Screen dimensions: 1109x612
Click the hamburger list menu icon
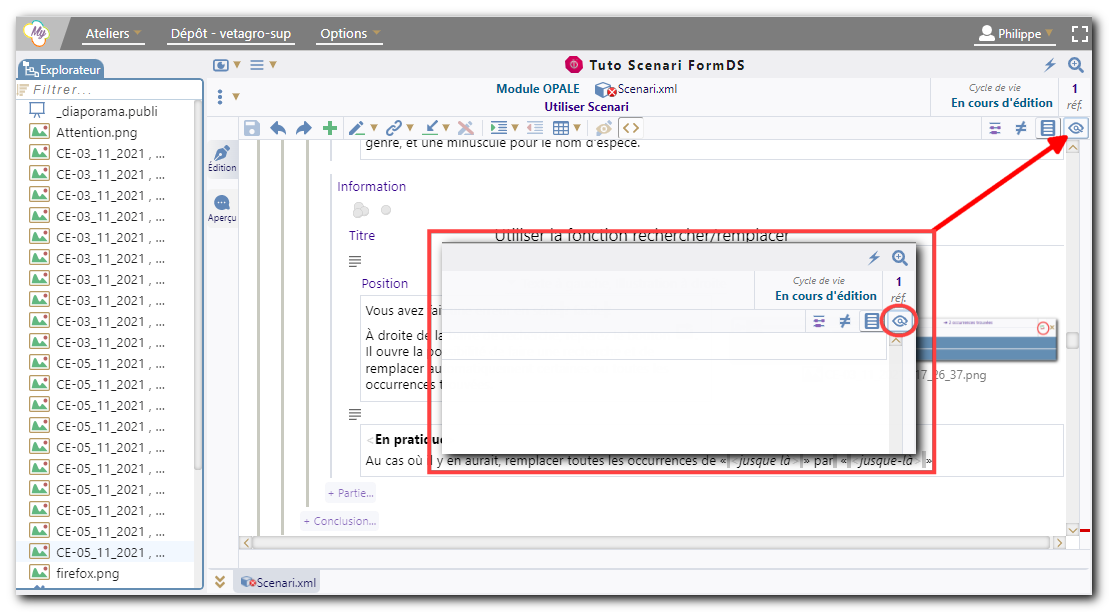click(x=257, y=65)
